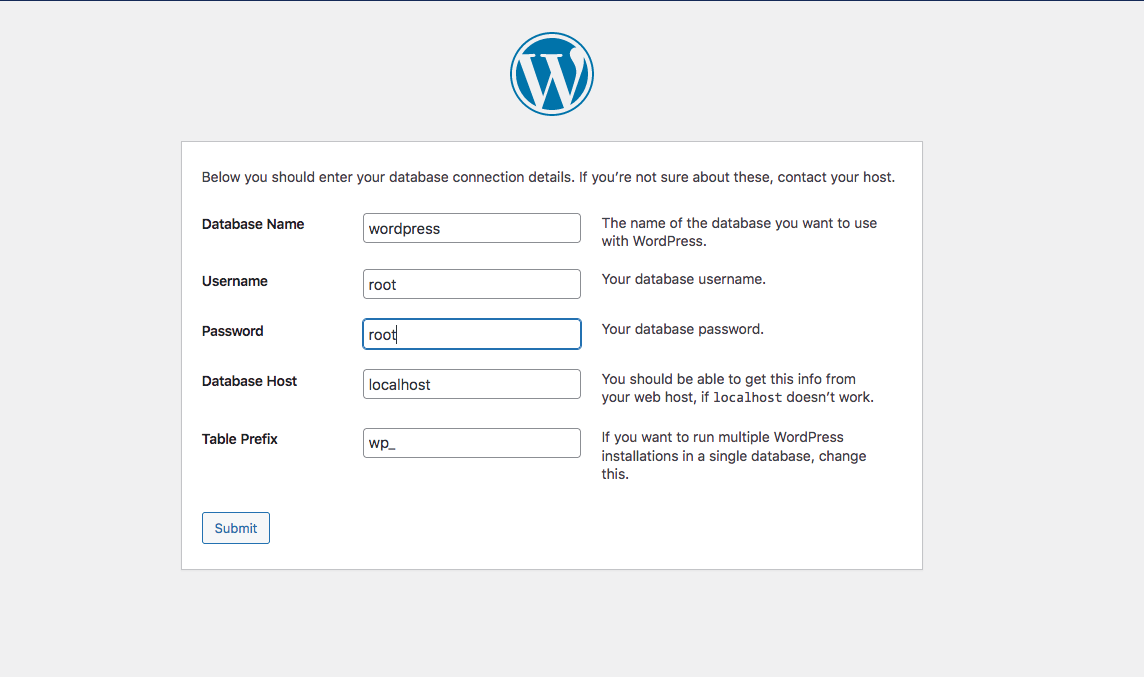Click the root text in Username field
1144x677 pixels.
[x=382, y=284]
